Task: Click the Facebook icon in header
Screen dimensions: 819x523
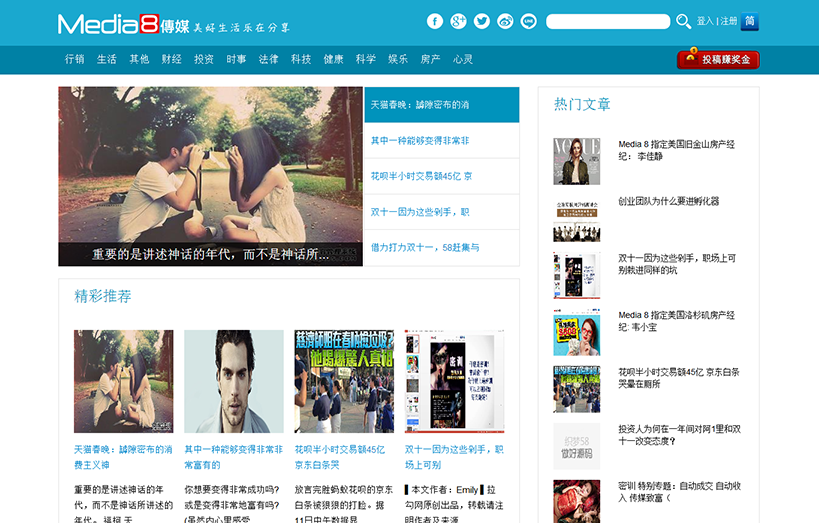Action: pos(435,21)
